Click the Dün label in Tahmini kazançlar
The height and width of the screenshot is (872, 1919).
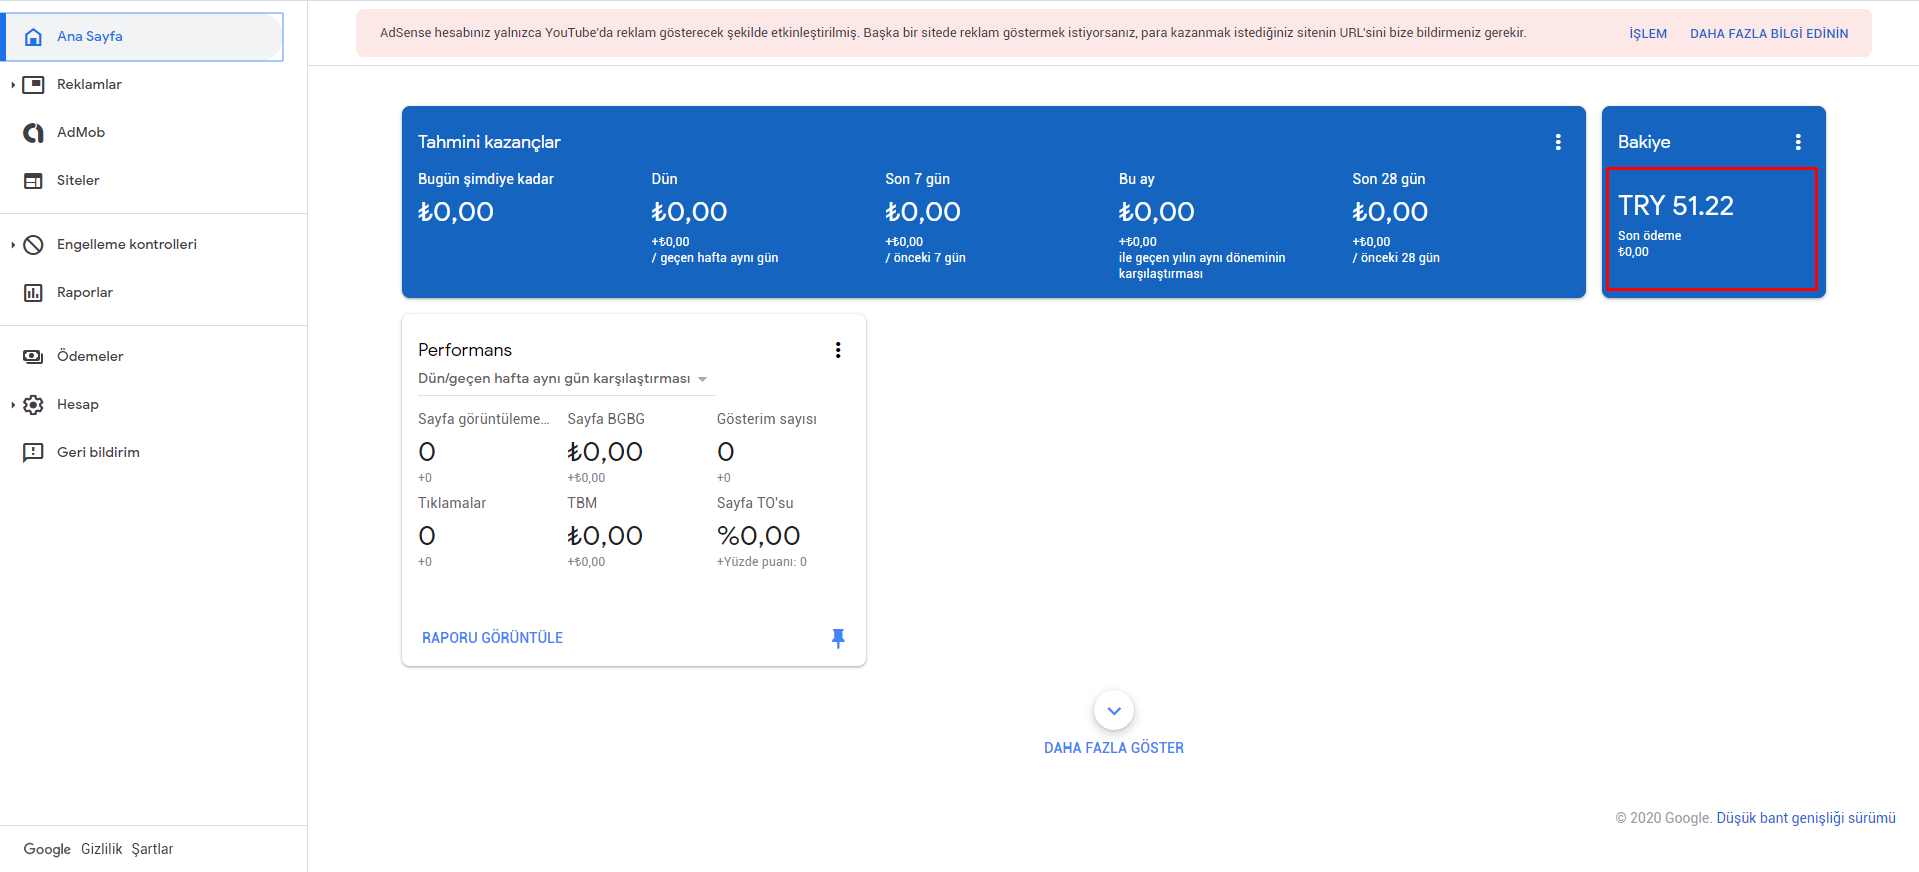point(664,179)
